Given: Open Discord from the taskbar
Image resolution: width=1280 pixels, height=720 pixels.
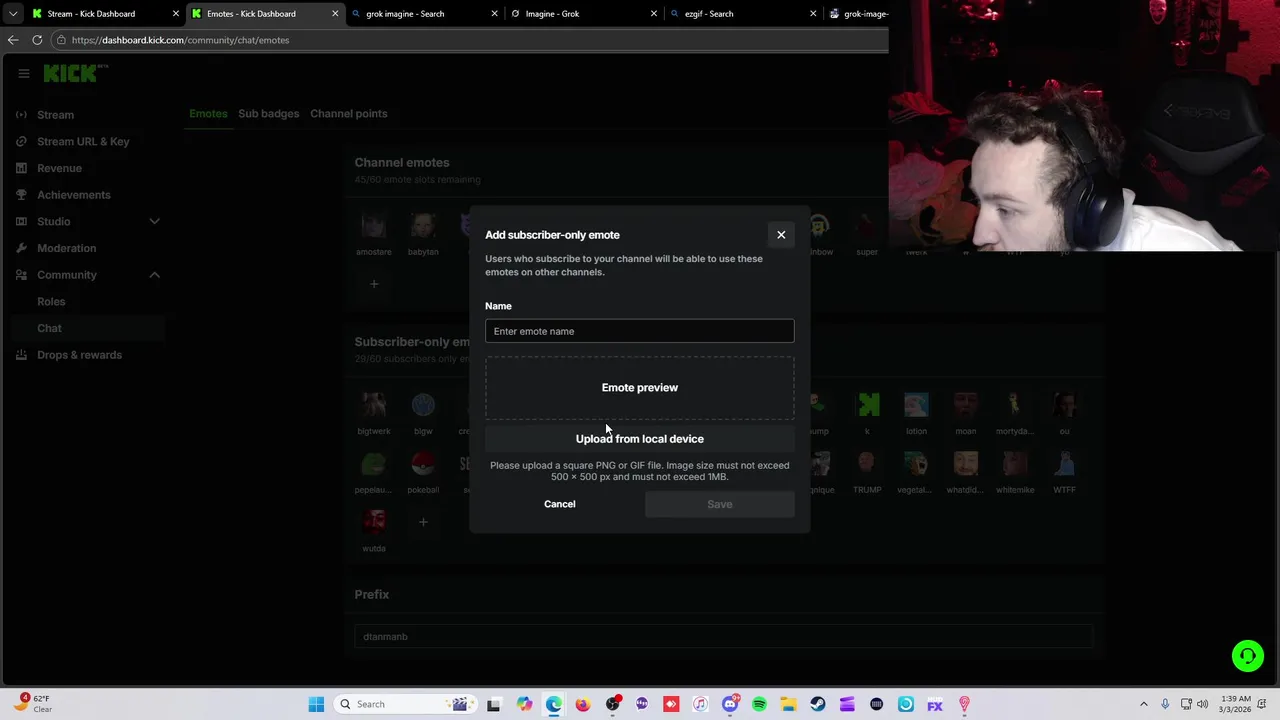Looking at the screenshot, I should pos(730,704).
